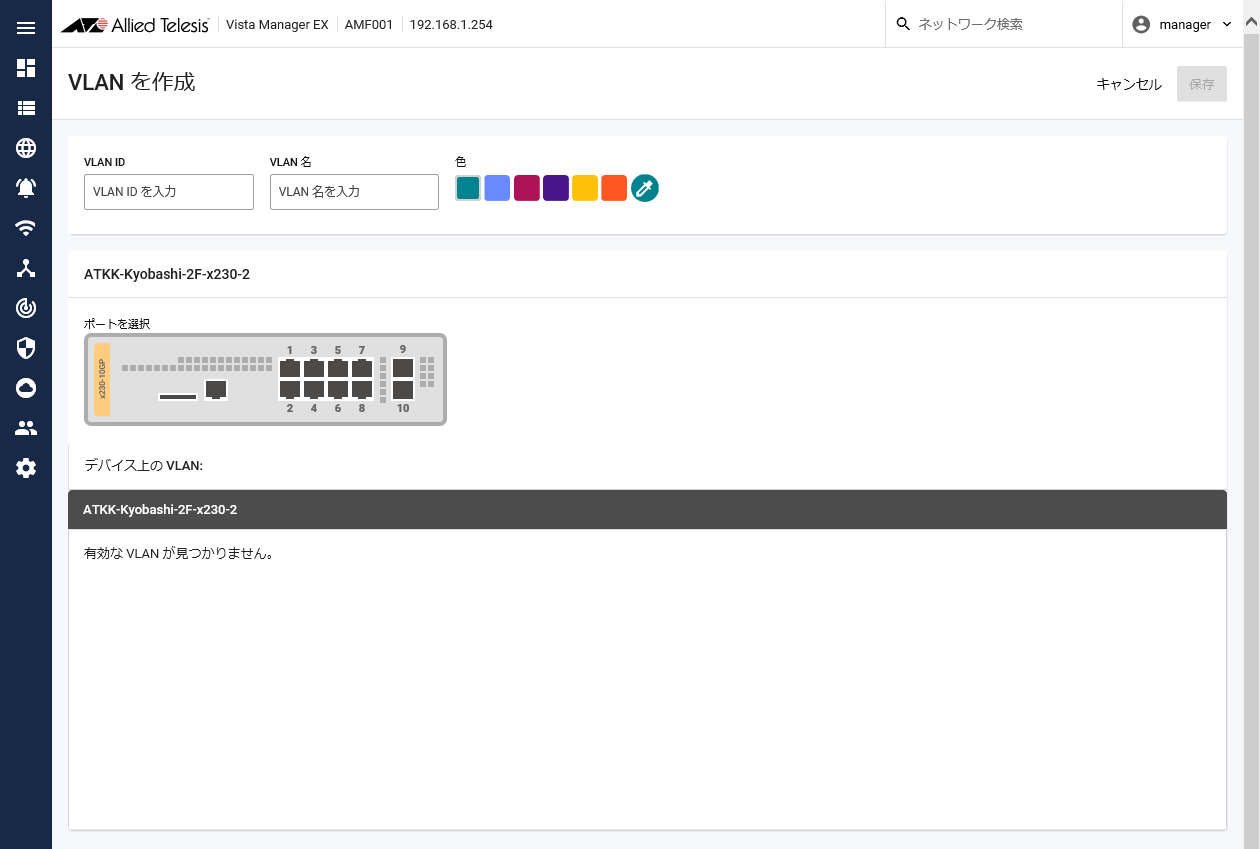
Task: Expand the manager user dropdown
Action: tap(1182, 24)
